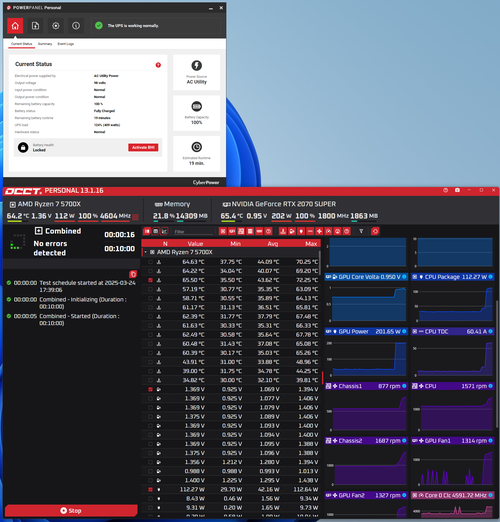Toggle the fan sensor type filter icon
This screenshot has width=500, height=522.
tap(319, 231)
